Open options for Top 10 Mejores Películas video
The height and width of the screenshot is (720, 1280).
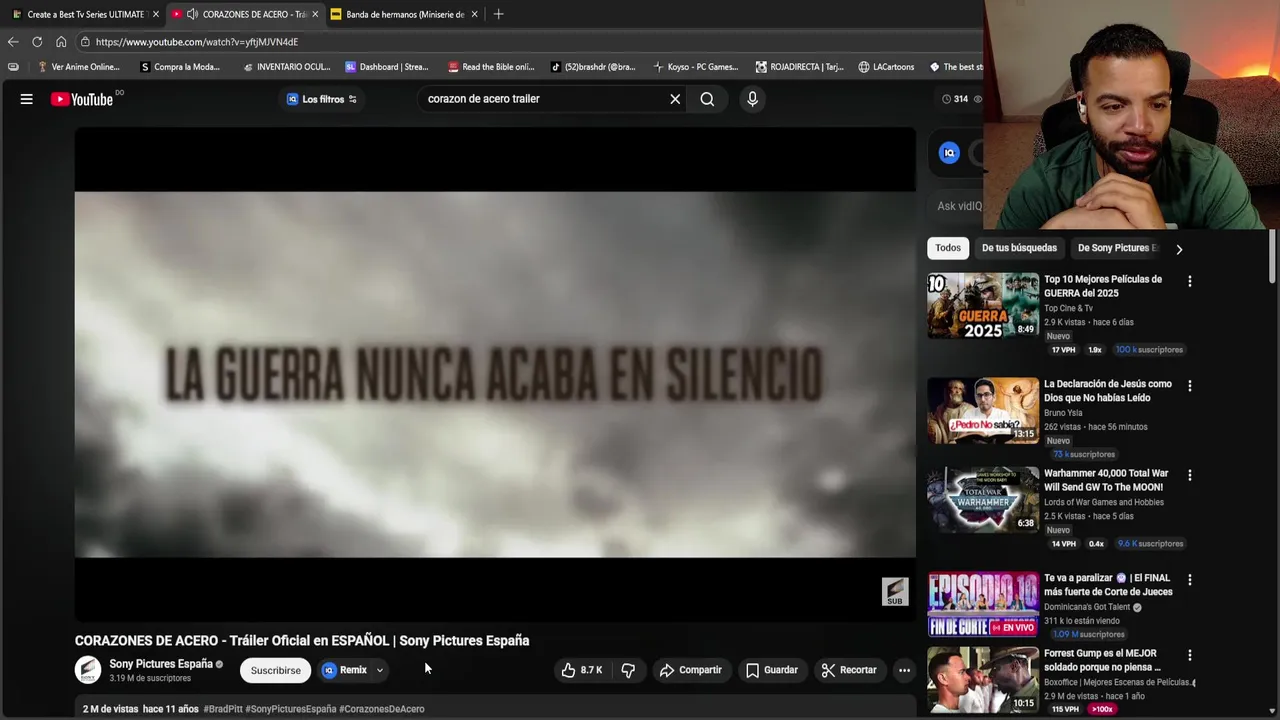(1189, 282)
